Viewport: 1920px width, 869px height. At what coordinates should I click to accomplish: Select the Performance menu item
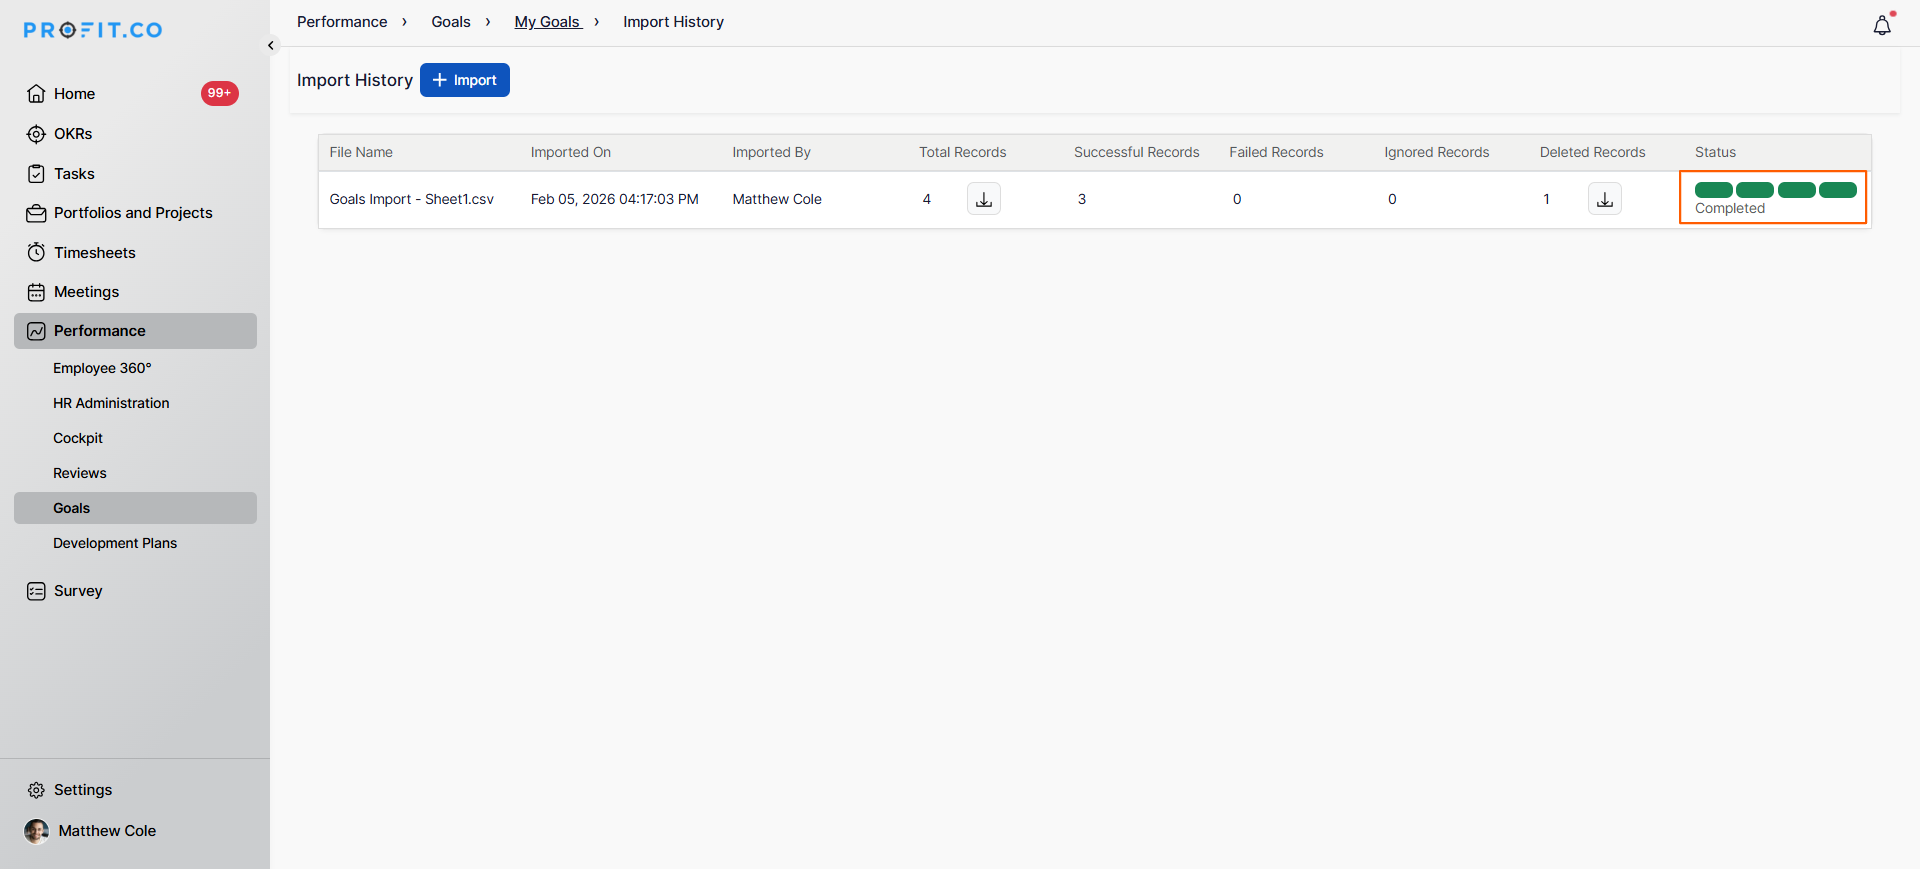(135, 331)
